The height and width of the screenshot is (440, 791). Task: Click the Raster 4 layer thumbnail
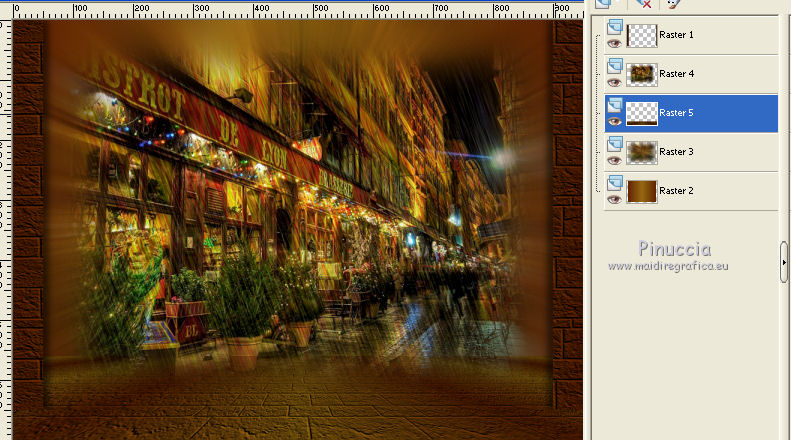click(x=641, y=74)
